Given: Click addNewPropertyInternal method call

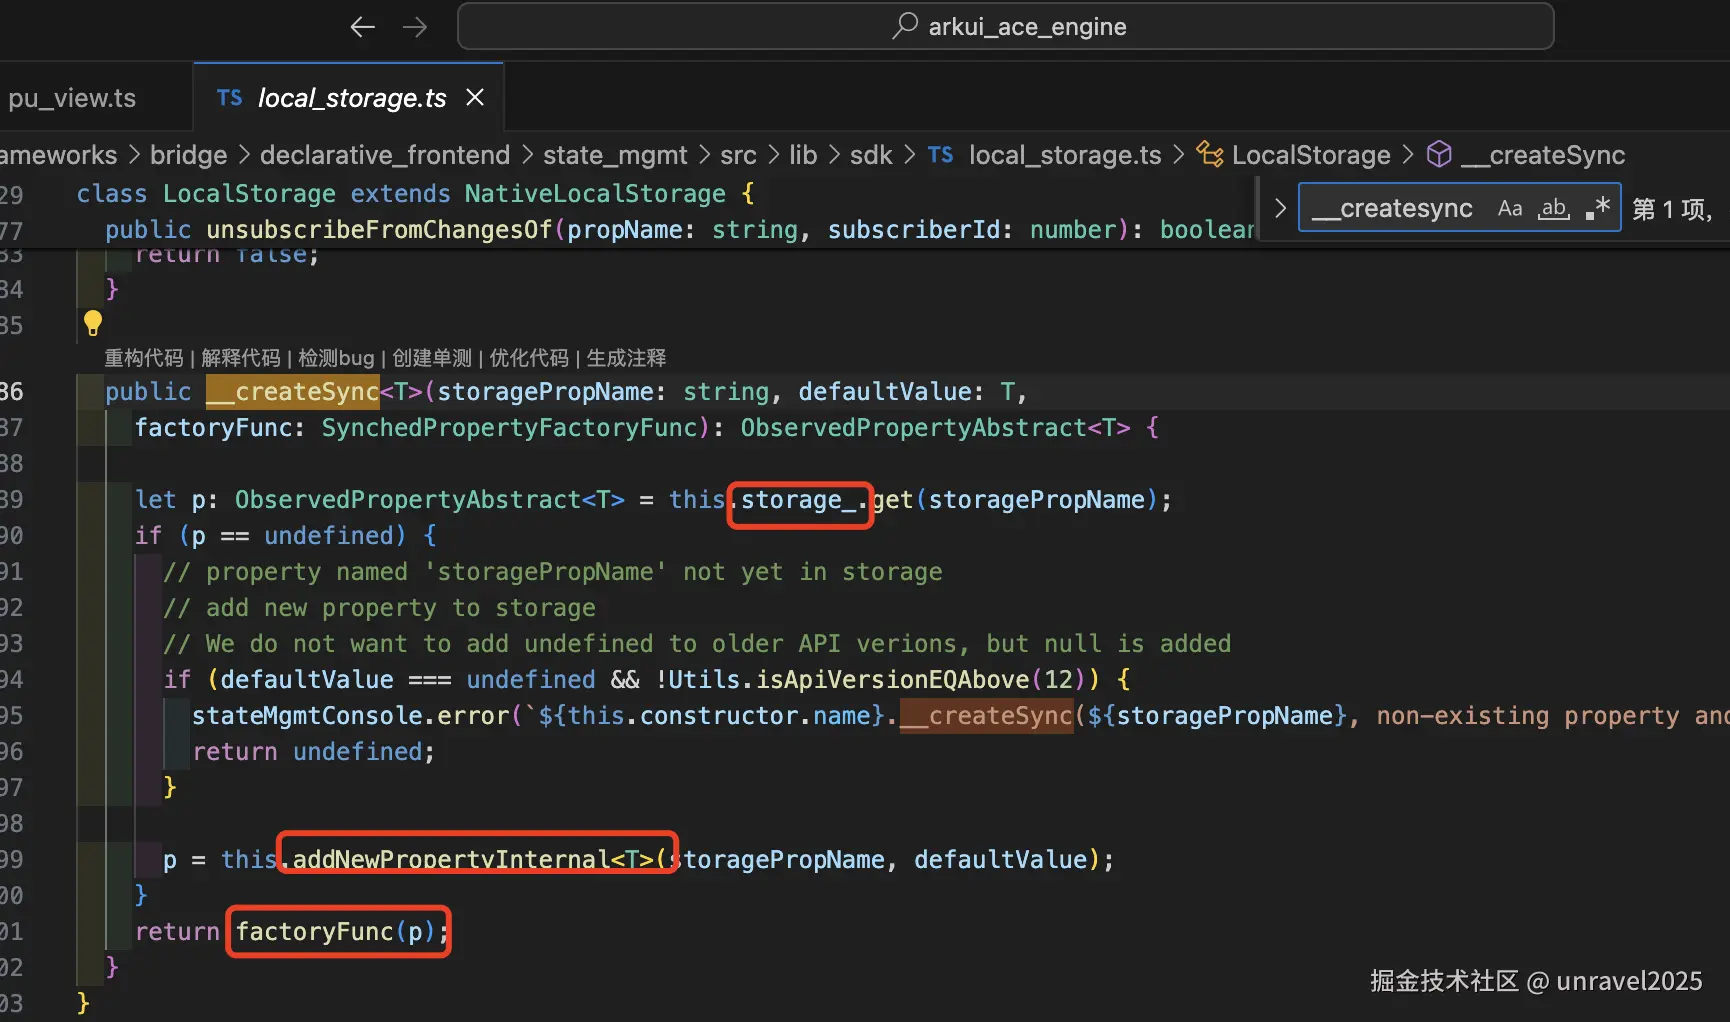Looking at the screenshot, I should [x=451, y=859].
